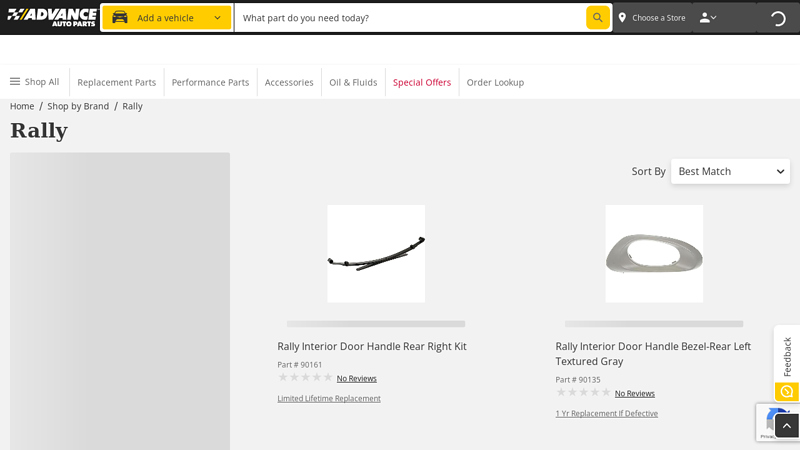Viewport: 800px width, 450px height.
Task: Click the location pin store icon
Action: (622, 18)
